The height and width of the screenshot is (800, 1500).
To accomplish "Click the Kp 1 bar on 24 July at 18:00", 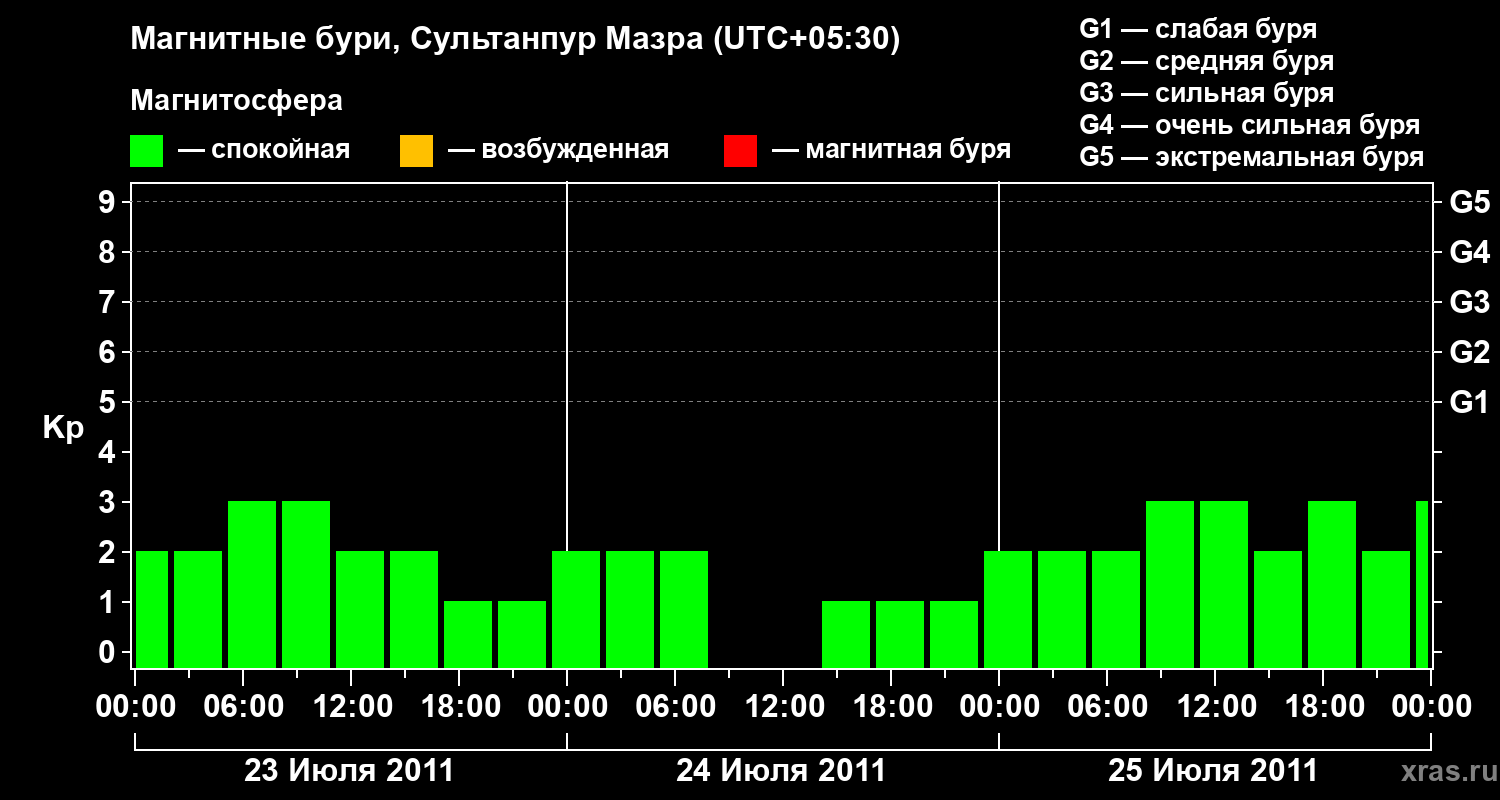I will point(900,634).
